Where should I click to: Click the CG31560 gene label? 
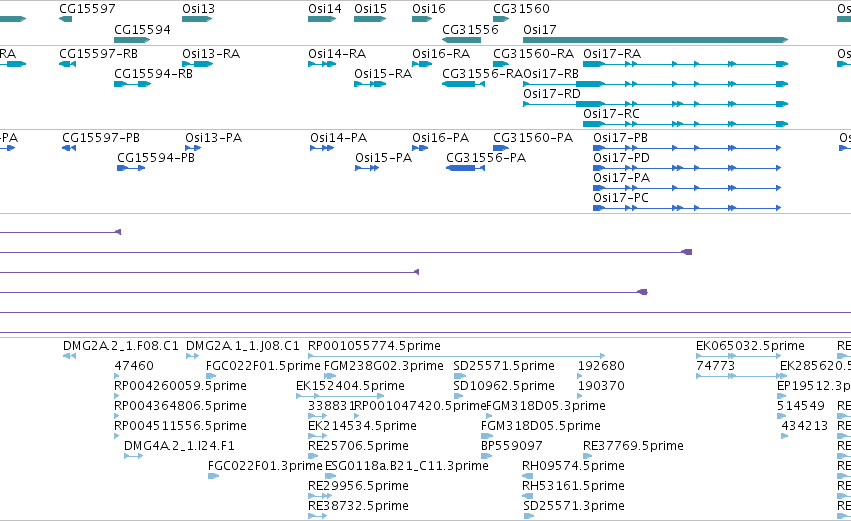[x=521, y=9]
